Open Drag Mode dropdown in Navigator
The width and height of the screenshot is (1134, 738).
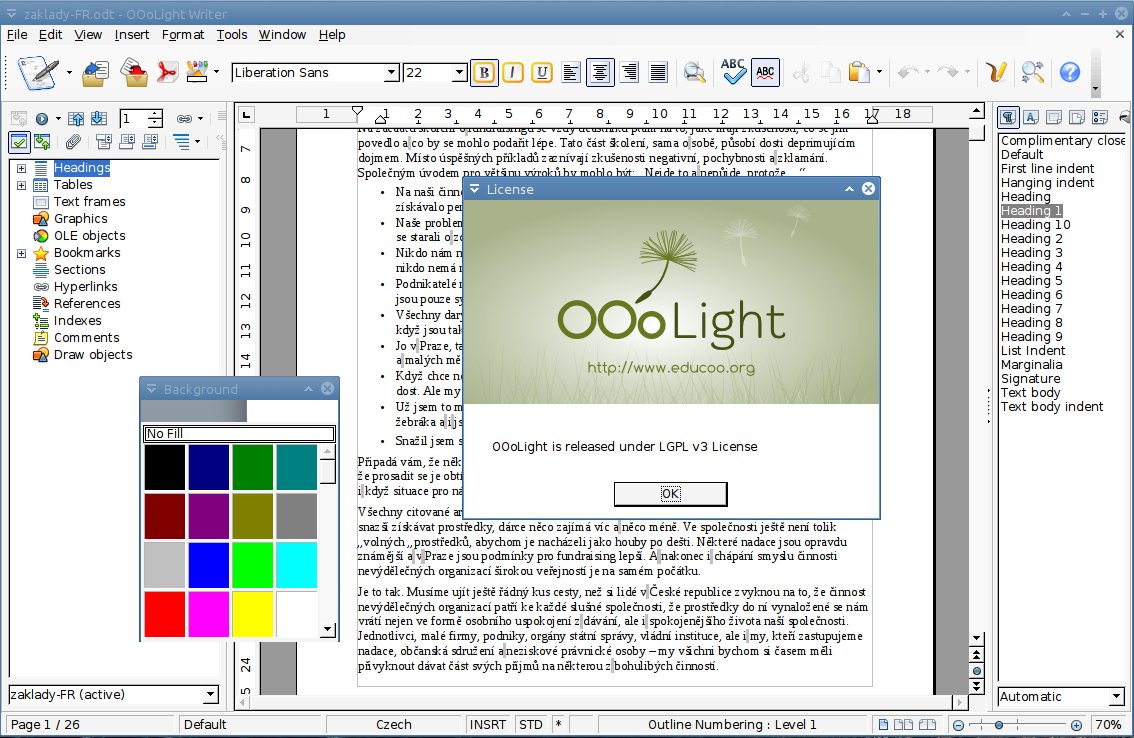point(200,119)
